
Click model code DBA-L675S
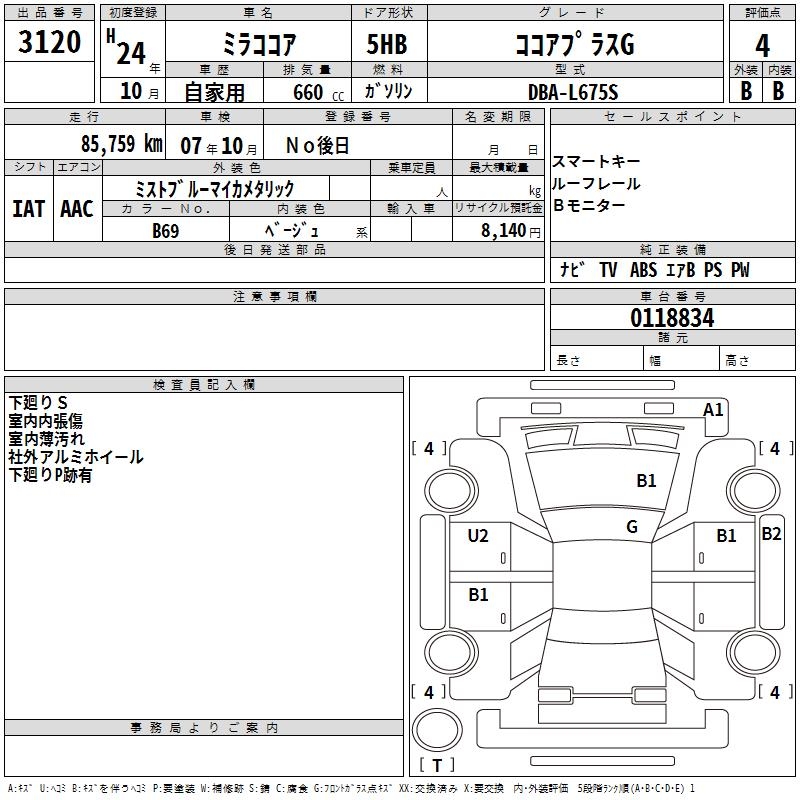tap(573, 92)
